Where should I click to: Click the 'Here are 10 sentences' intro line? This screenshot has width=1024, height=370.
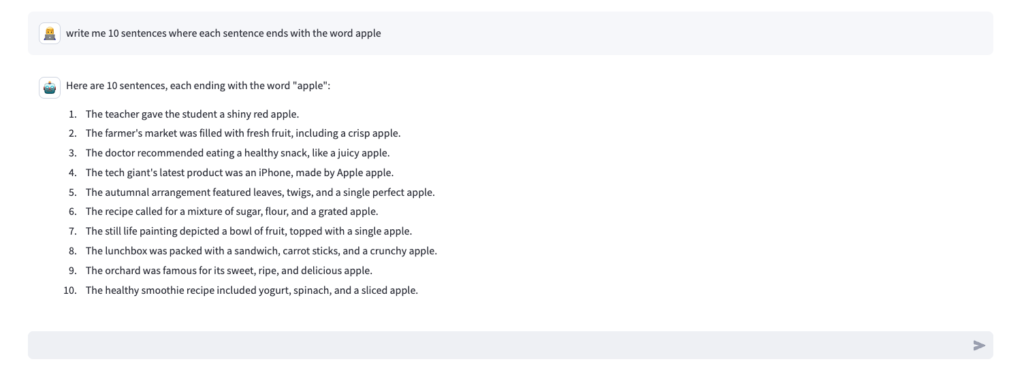[199, 85]
